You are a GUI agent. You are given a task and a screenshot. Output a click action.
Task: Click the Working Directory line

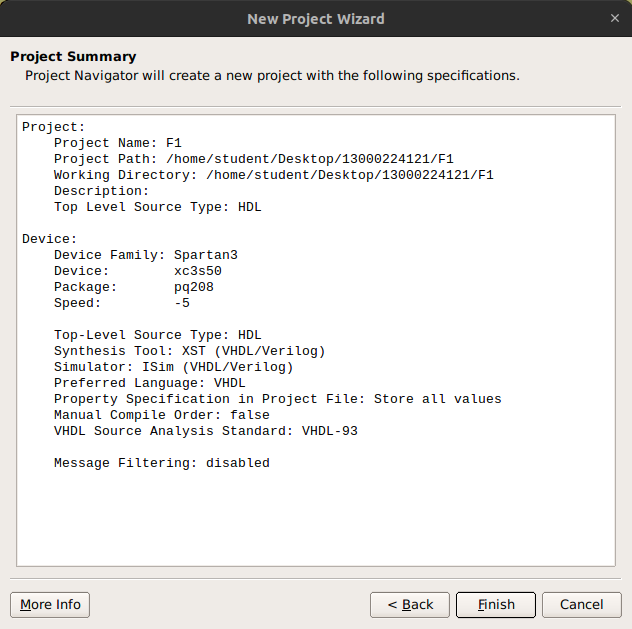273,175
